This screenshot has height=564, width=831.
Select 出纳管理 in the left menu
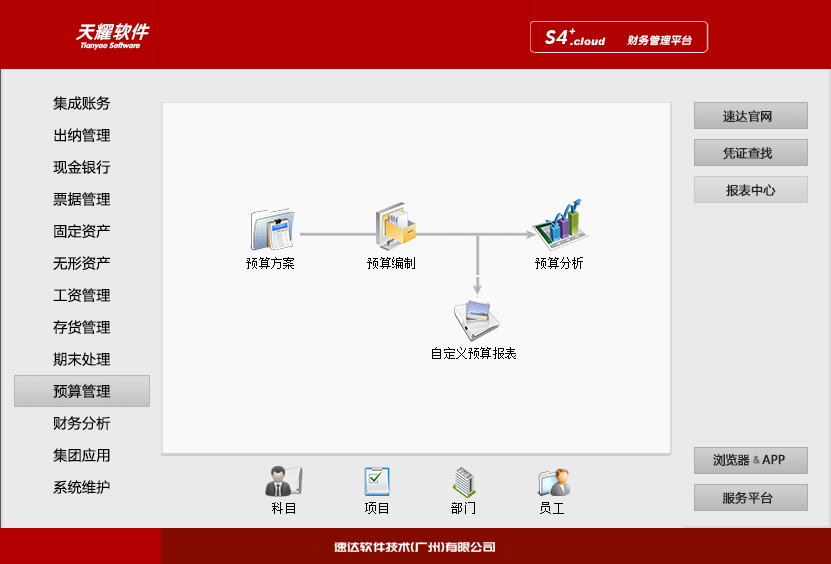click(x=82, y=135)
